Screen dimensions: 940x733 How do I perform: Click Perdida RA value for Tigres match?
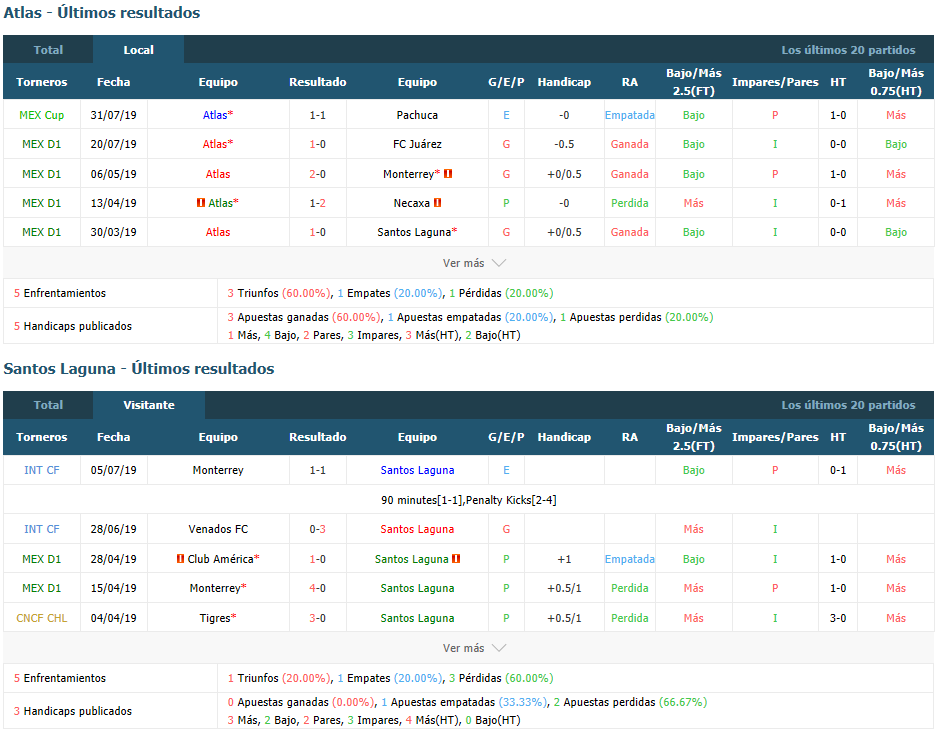(629, 618)
